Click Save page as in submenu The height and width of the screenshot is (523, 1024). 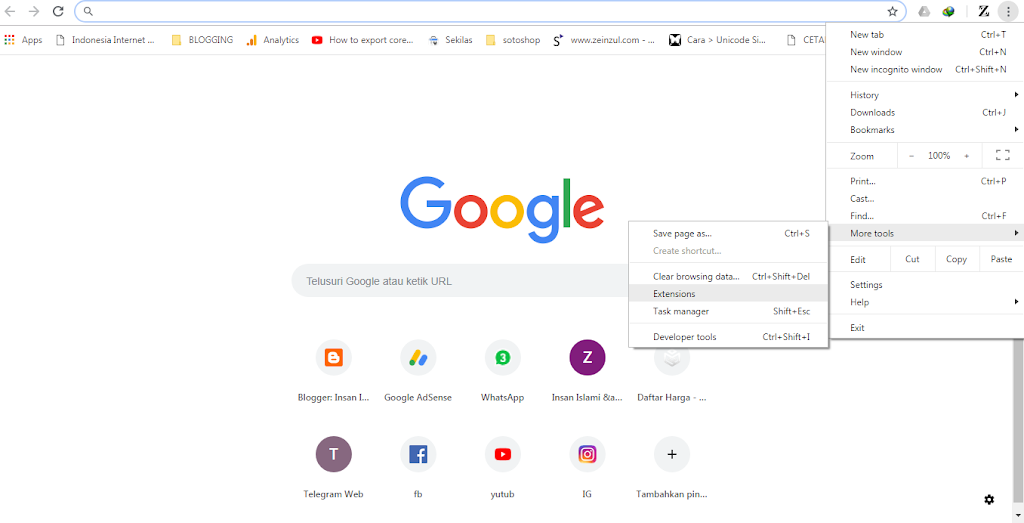pyautogui.click(x=728, y=233)
